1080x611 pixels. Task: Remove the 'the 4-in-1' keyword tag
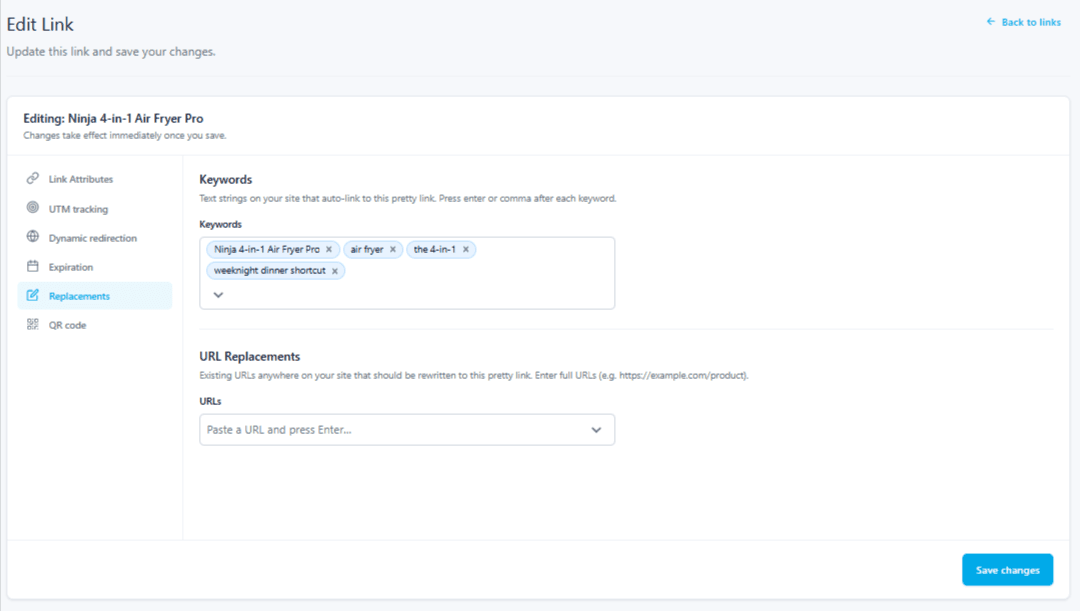pyautogui.click(x=466, y=249)
